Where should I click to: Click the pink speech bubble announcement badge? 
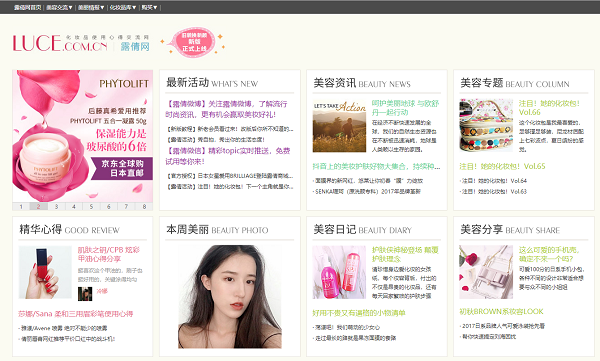193,42
